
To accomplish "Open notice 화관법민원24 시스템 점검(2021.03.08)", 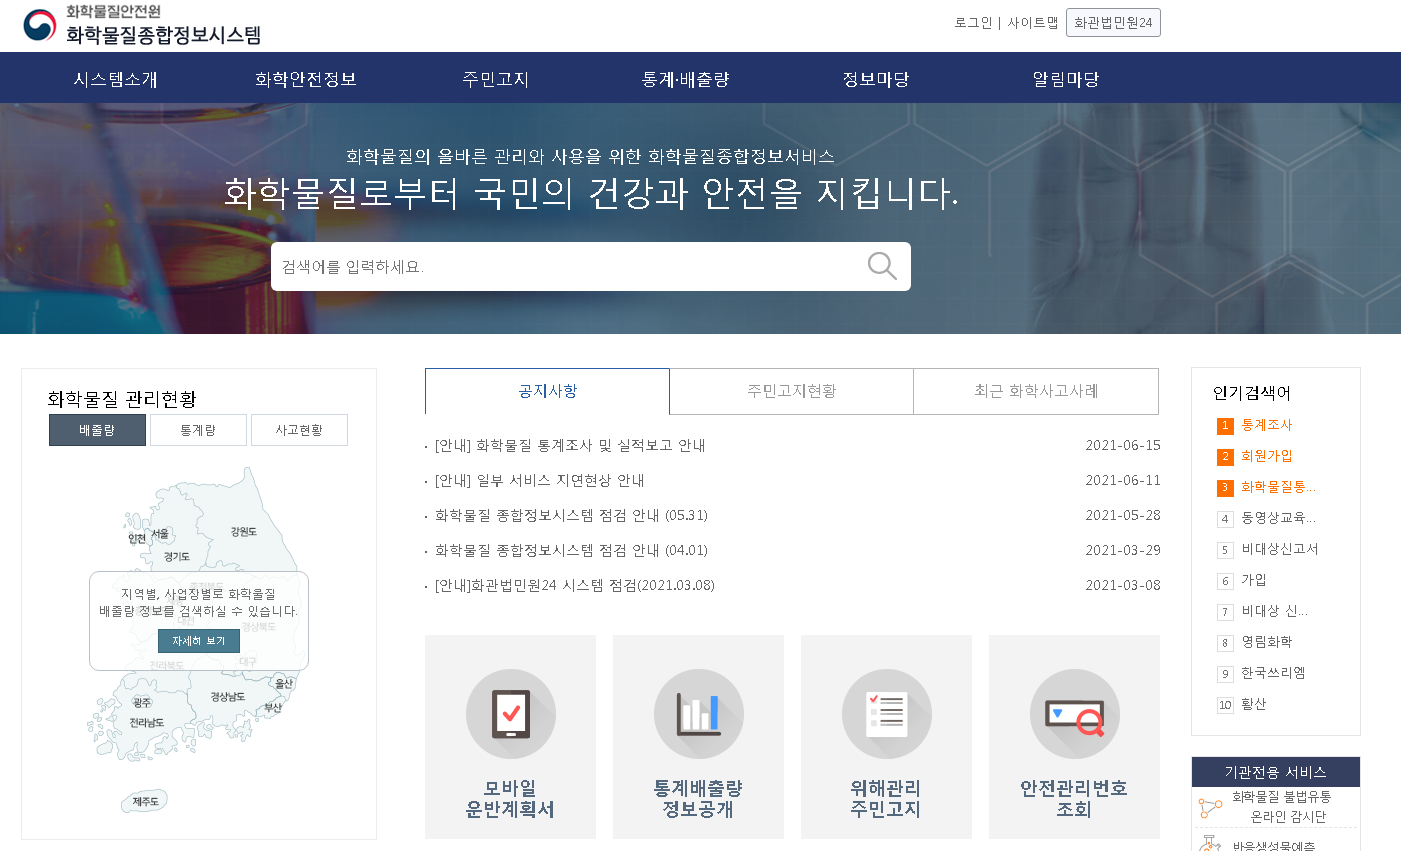I will click(575, 585).
